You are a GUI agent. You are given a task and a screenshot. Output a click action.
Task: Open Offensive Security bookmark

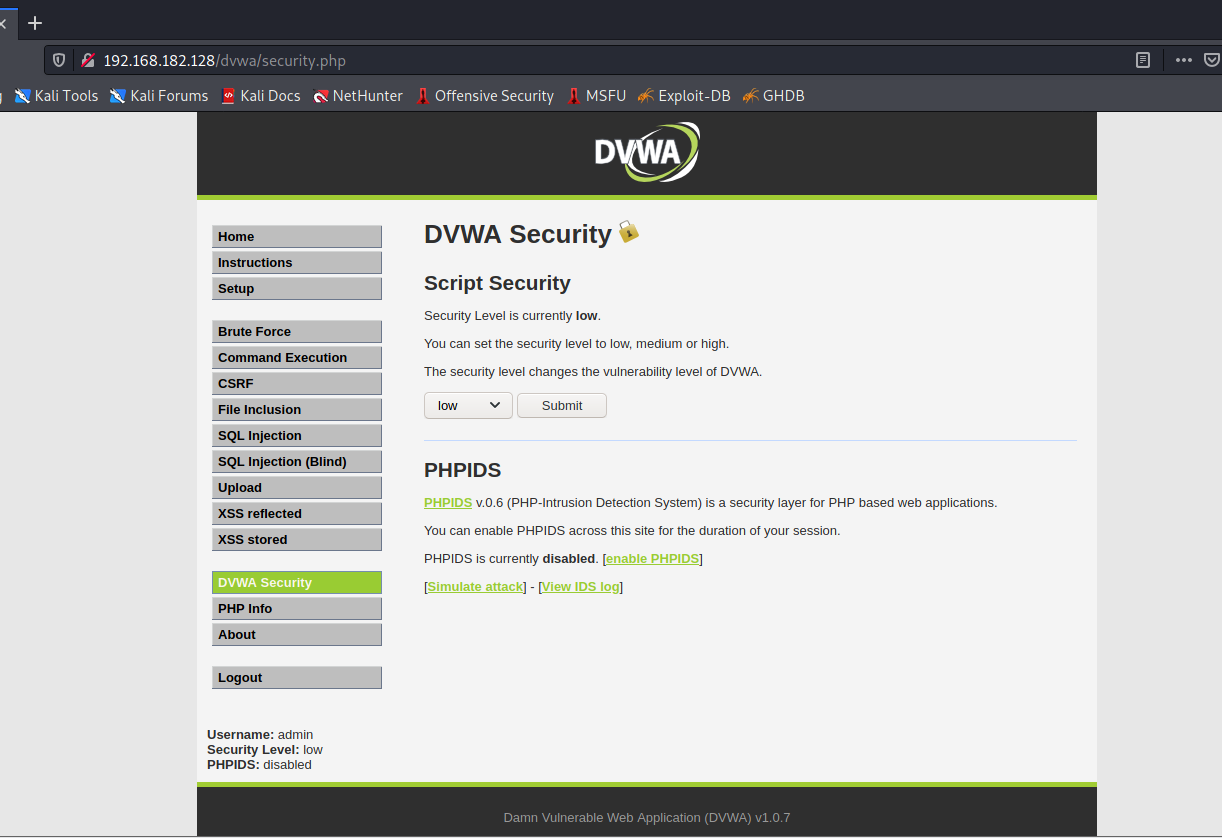pos(485,96)
